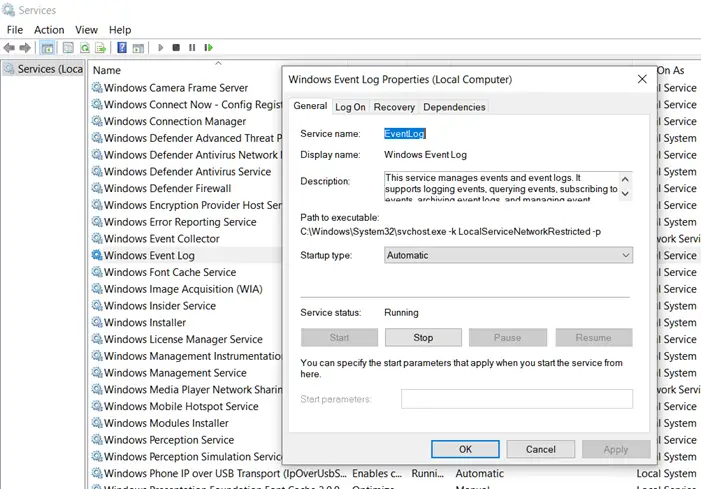Click gear icon of Windows Insider Service

click(97, 306)
